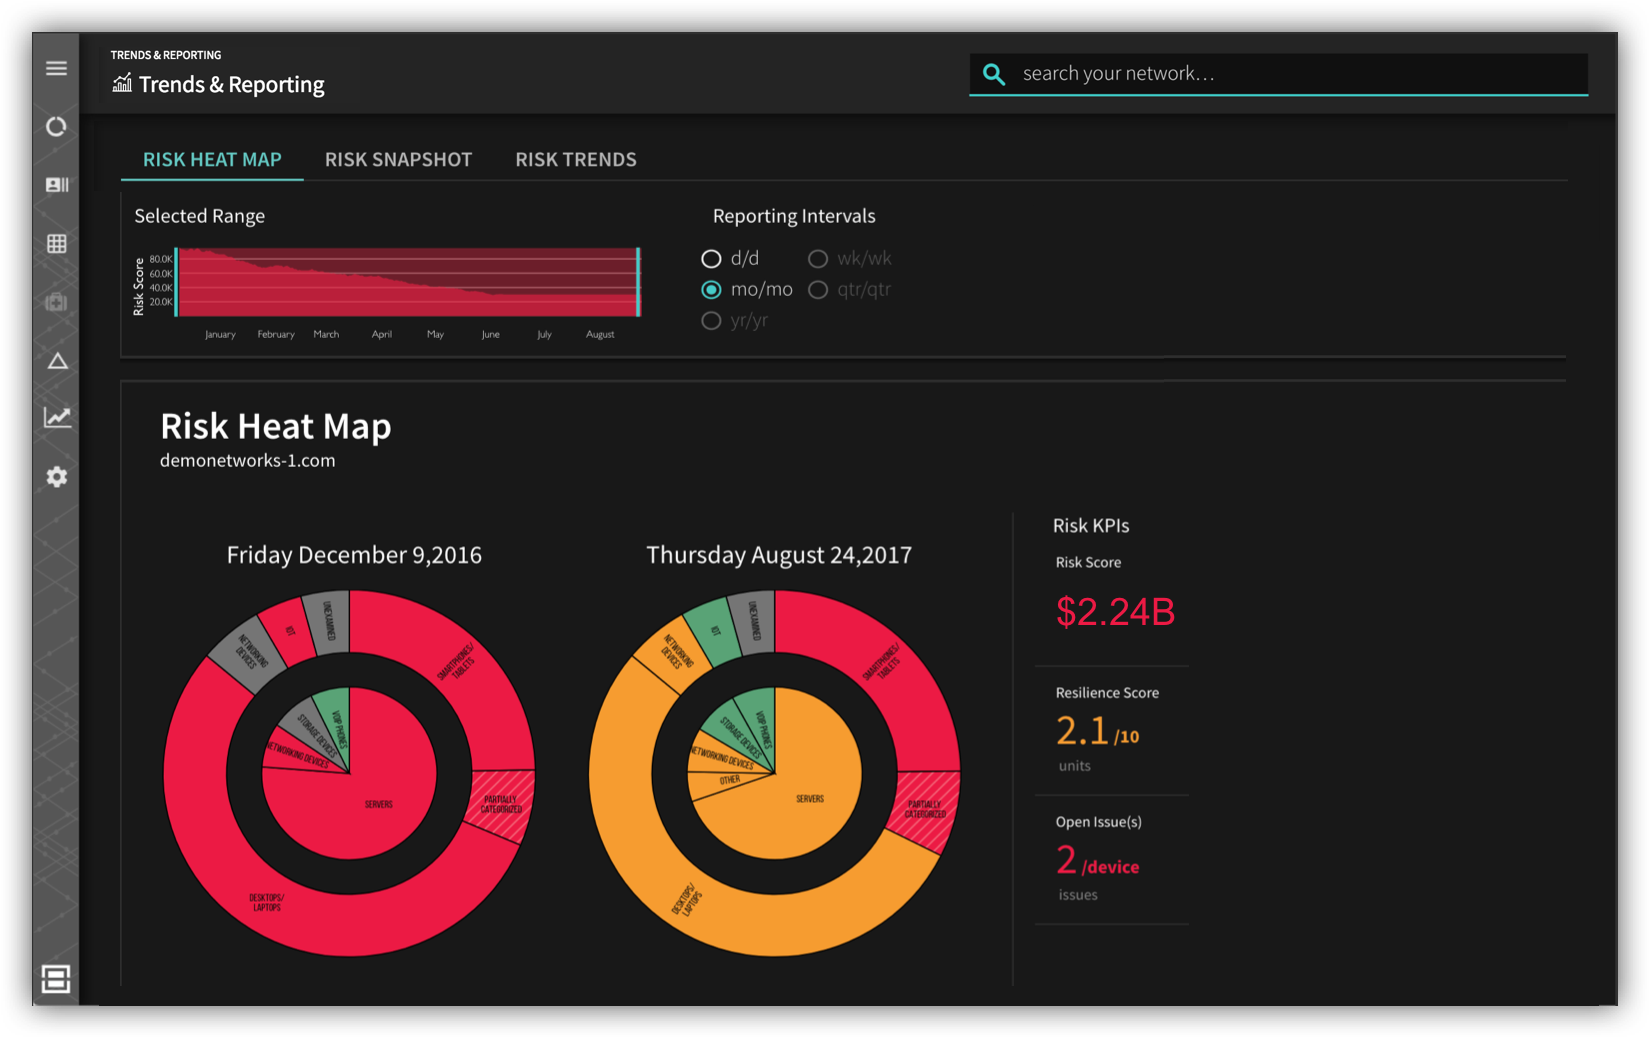The width and height of the screenshot is (1650, 1038).
Task: Switch to the Risk Heat Map tab
Action: coord(212,160)
